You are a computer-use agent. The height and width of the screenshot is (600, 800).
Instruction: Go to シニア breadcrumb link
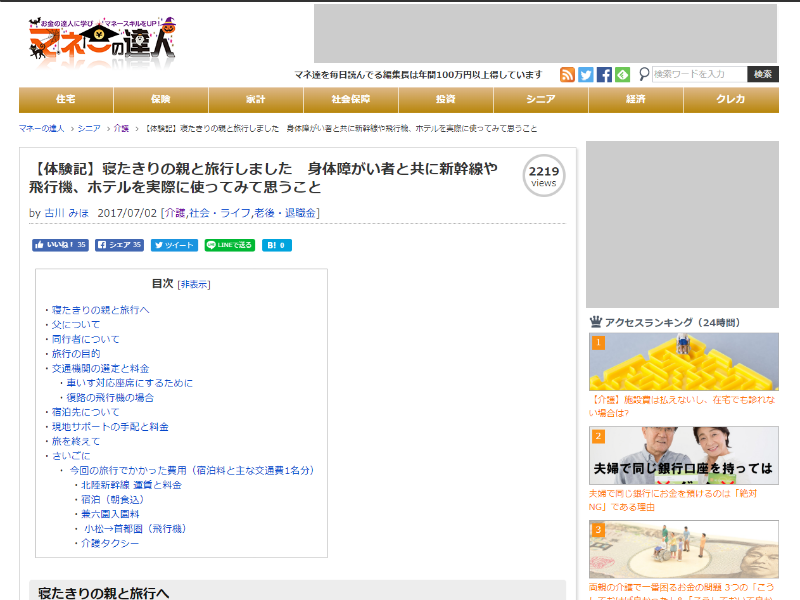[x=89, y=129]
